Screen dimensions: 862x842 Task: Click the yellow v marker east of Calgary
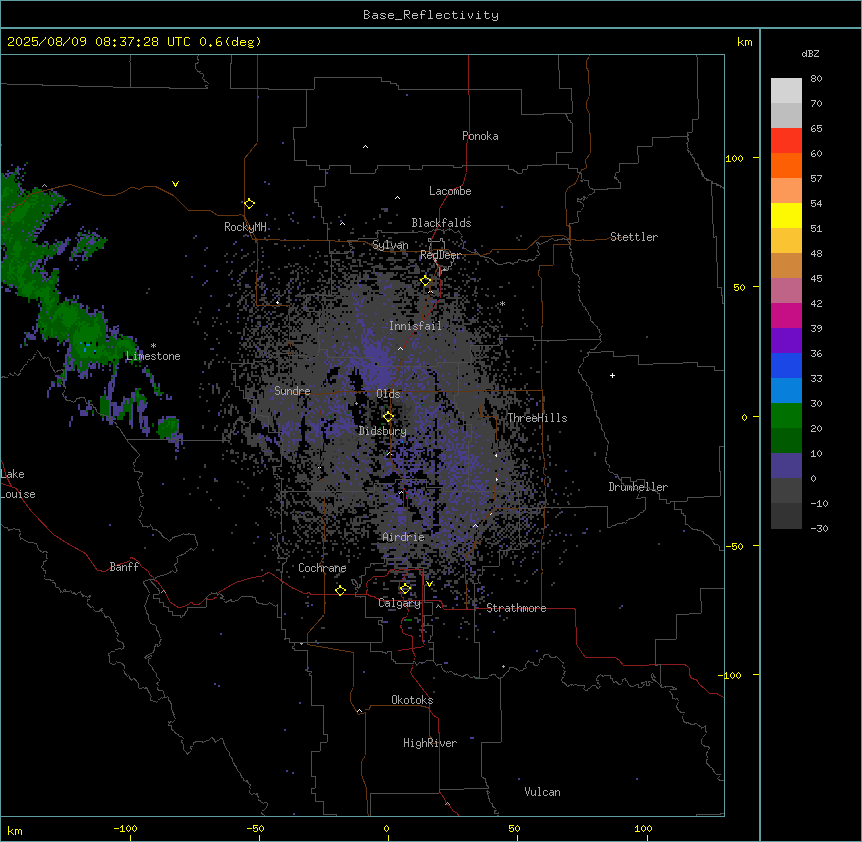429,584
